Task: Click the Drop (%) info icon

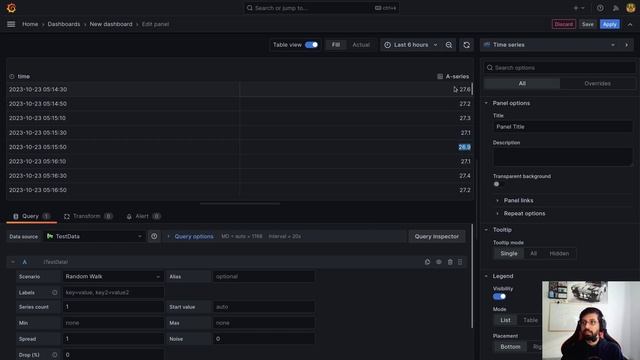Action: point(54,355)
